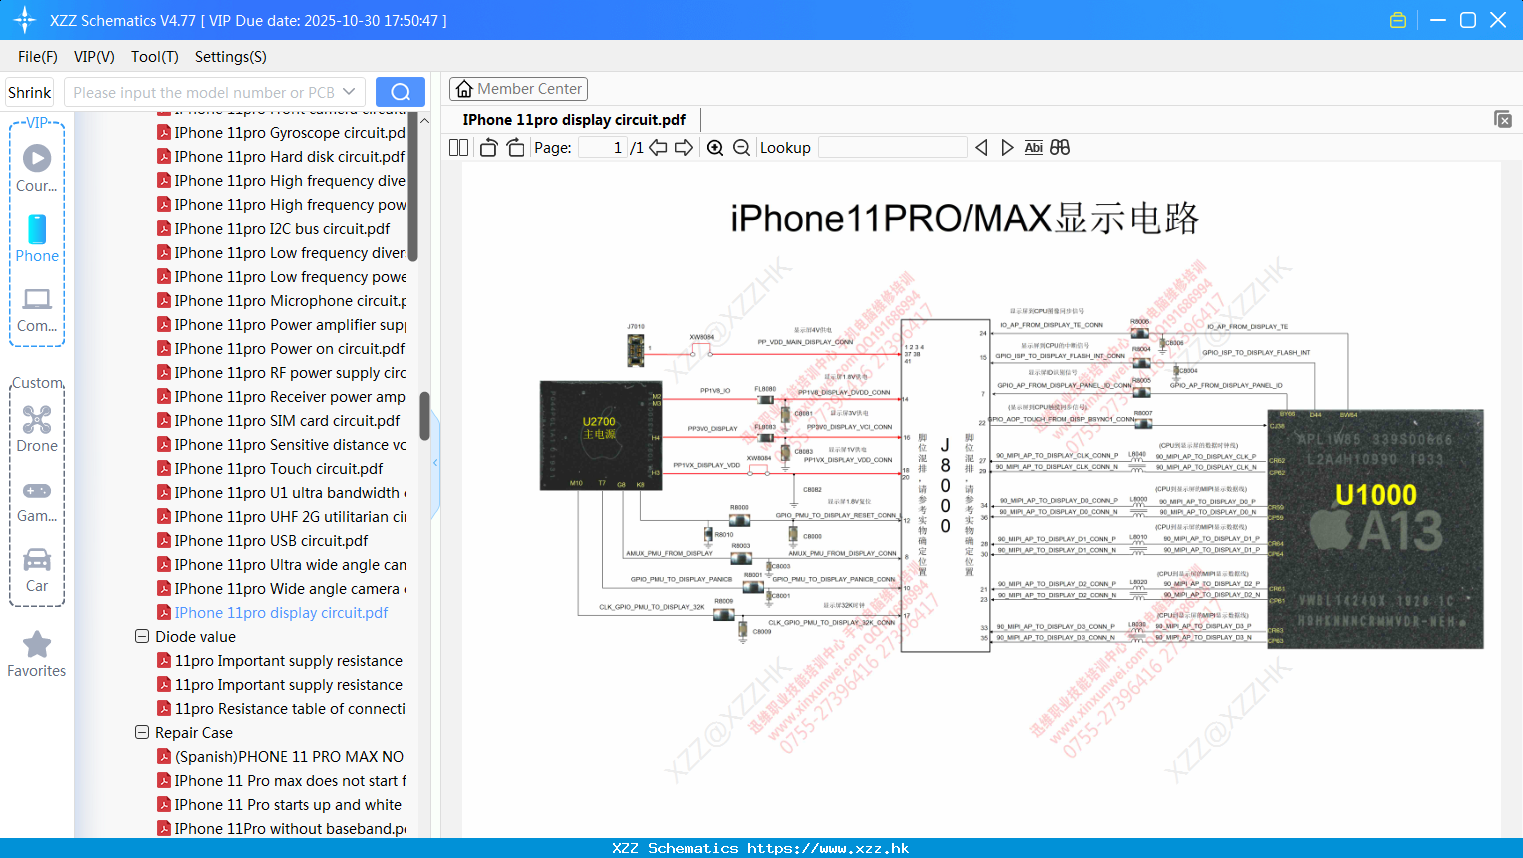Find previous lookup match triangle
This screenshot has height=858, width=1523.
click(x=981, y=148)
